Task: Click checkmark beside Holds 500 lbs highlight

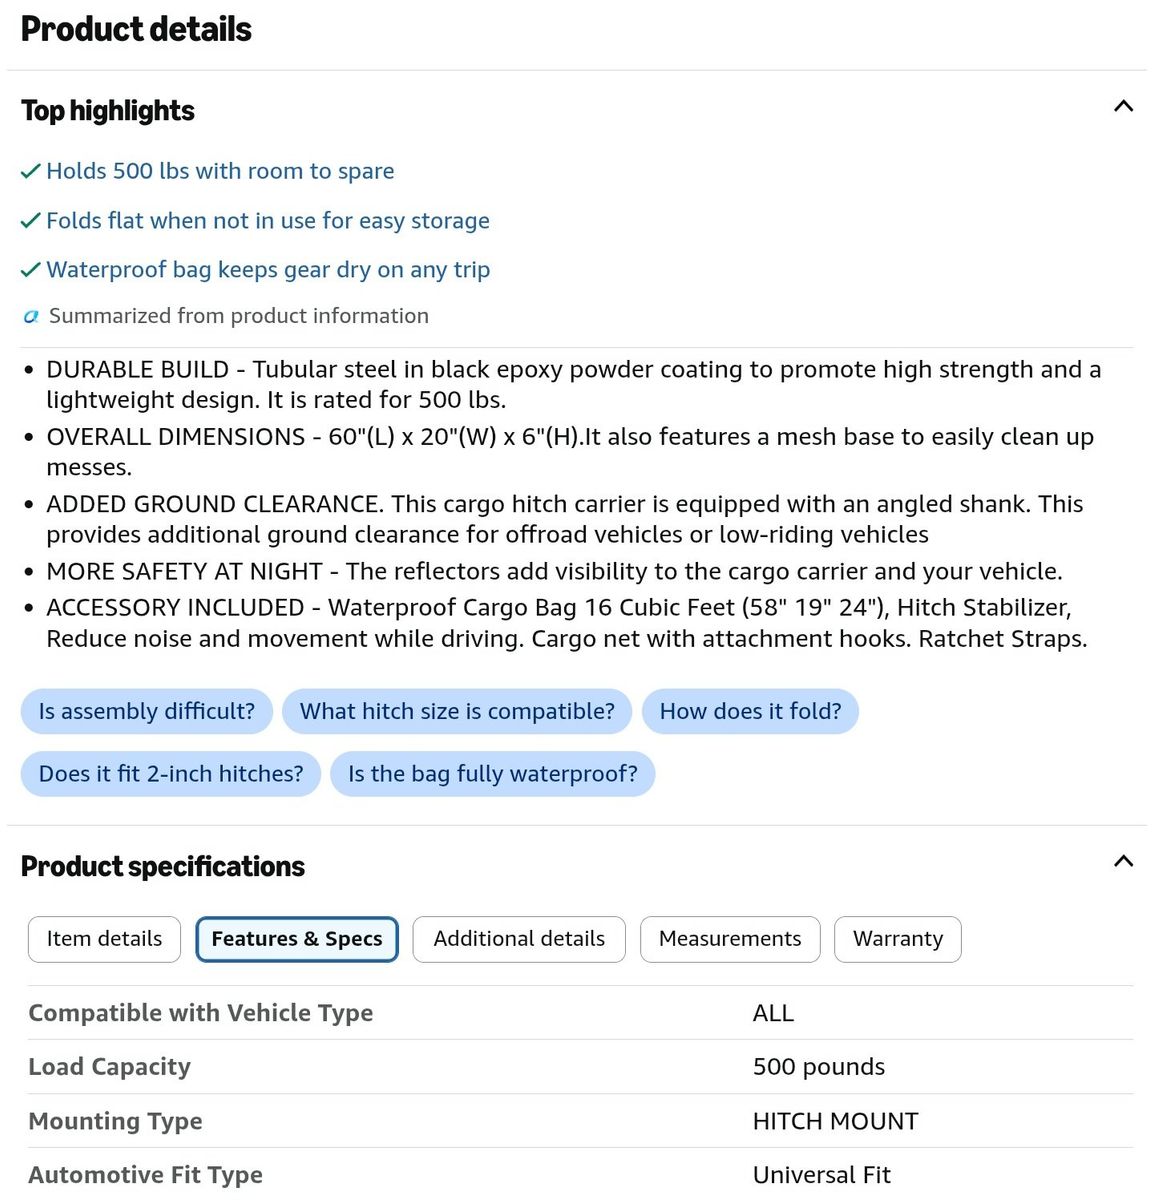Action: 31,171
